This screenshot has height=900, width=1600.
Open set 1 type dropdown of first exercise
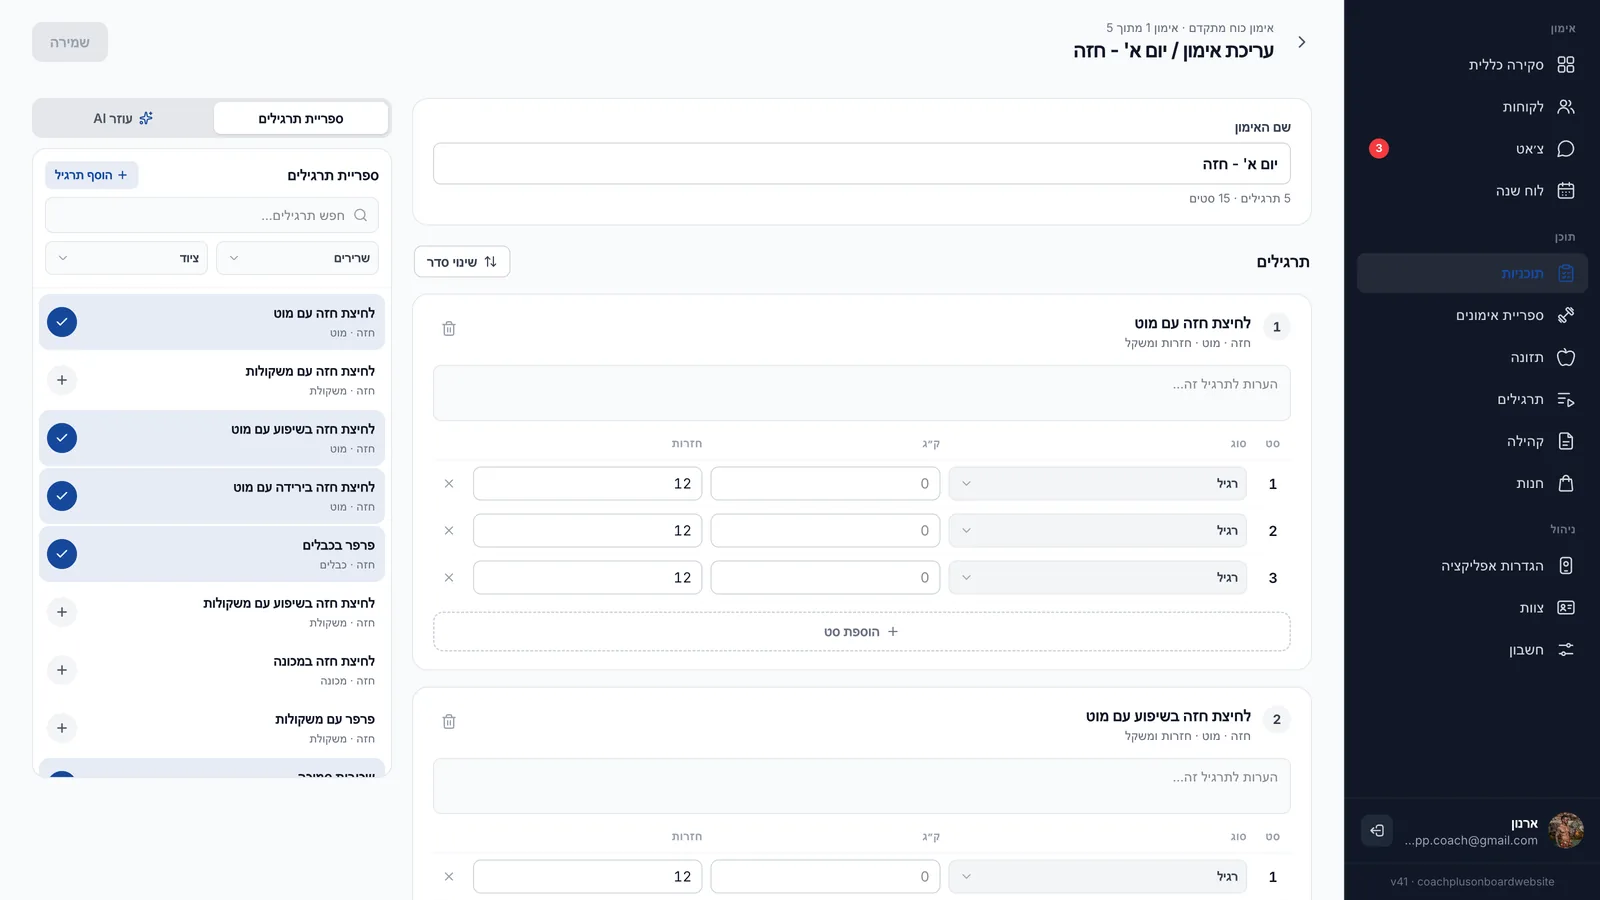coord(1097,484)
